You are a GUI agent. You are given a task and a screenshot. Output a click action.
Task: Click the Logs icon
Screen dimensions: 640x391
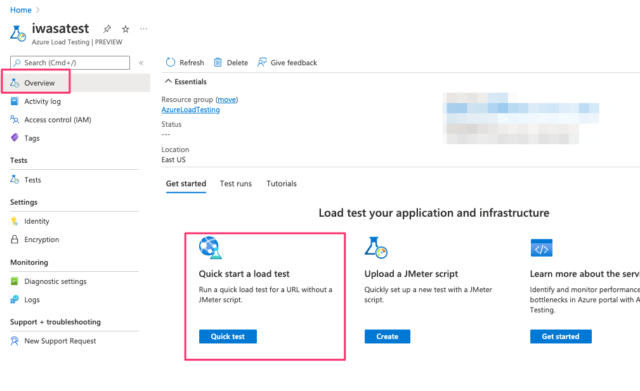(x=14, y=299)
